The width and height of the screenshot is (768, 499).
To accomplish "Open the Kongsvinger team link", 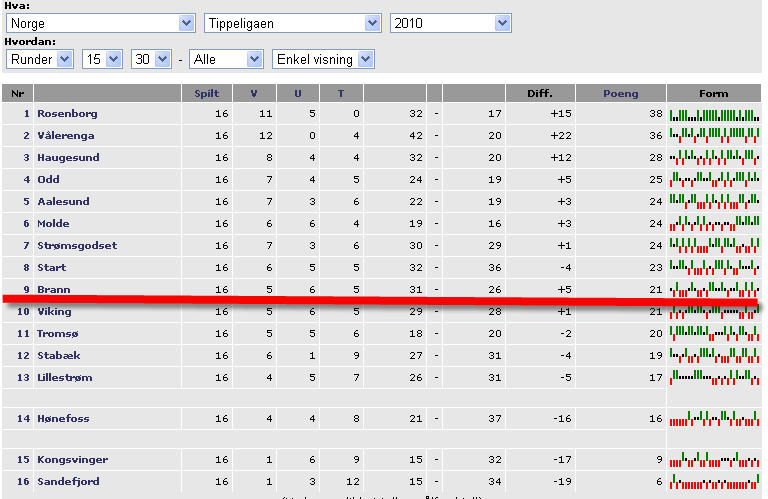I will [x=73, y=460].
